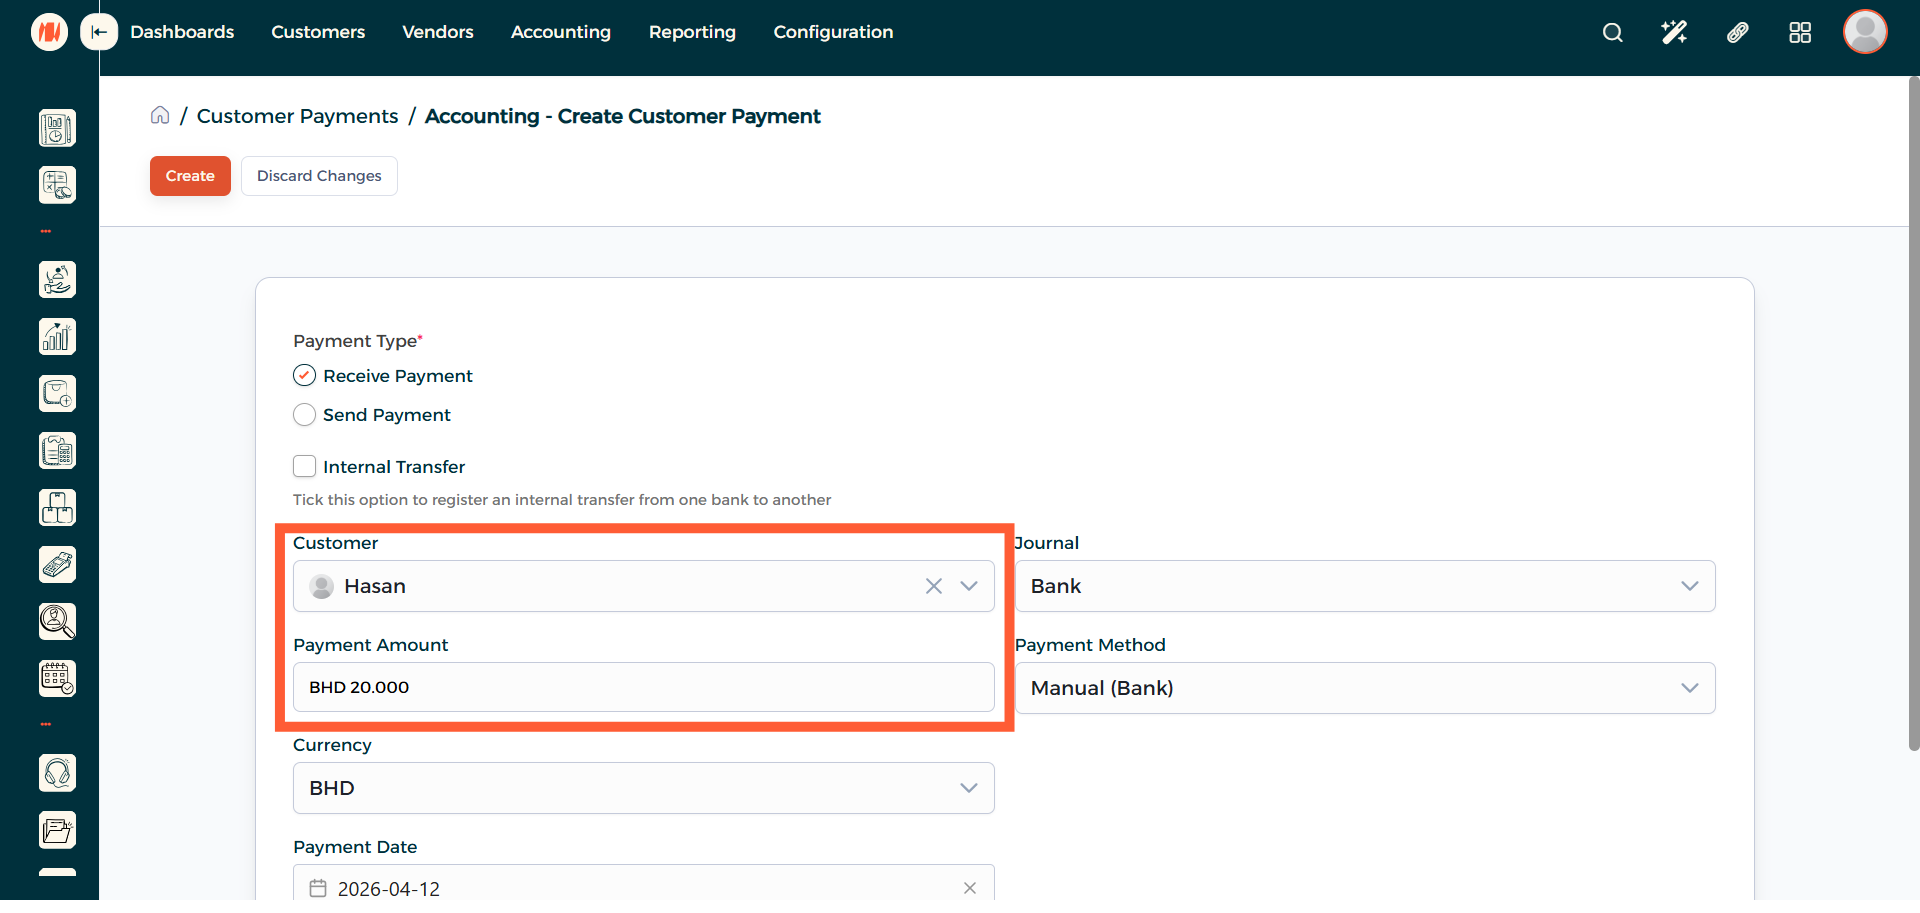This screenshot has width=1920, height=913.
Task: Open the stacked boxes inventory icon
Action: coord(57,508)
